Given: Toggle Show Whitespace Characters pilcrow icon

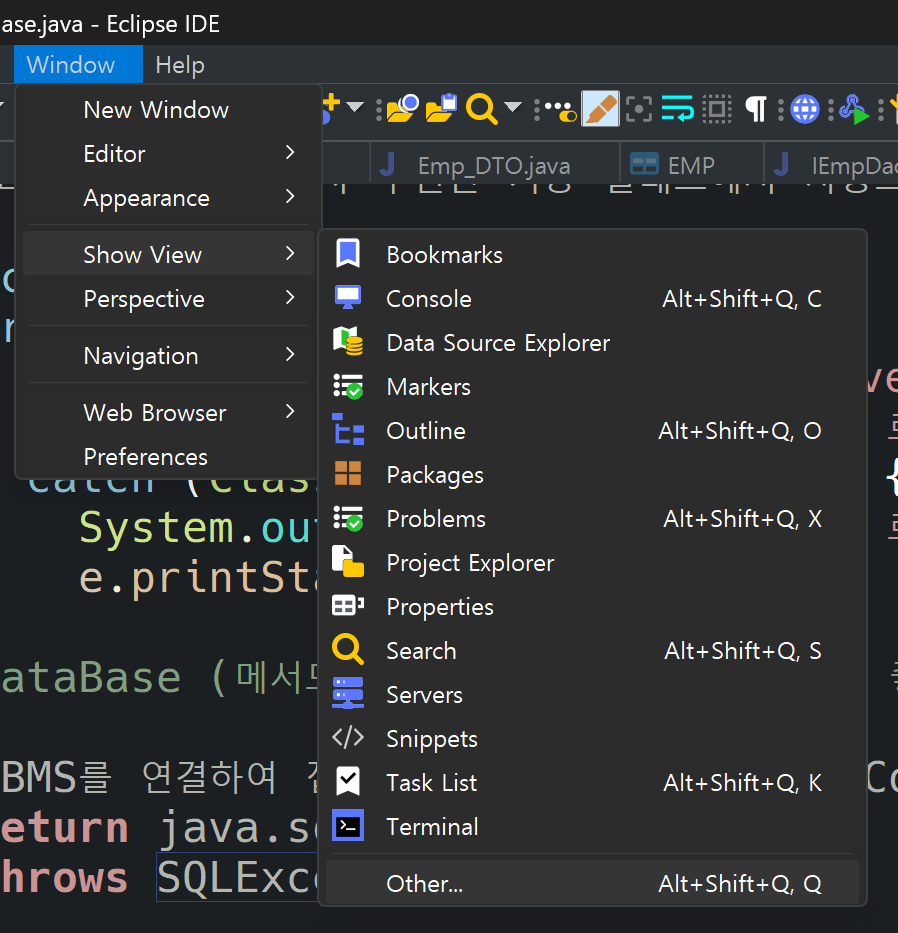Looking at the screenshot, I should coord(756,109).
